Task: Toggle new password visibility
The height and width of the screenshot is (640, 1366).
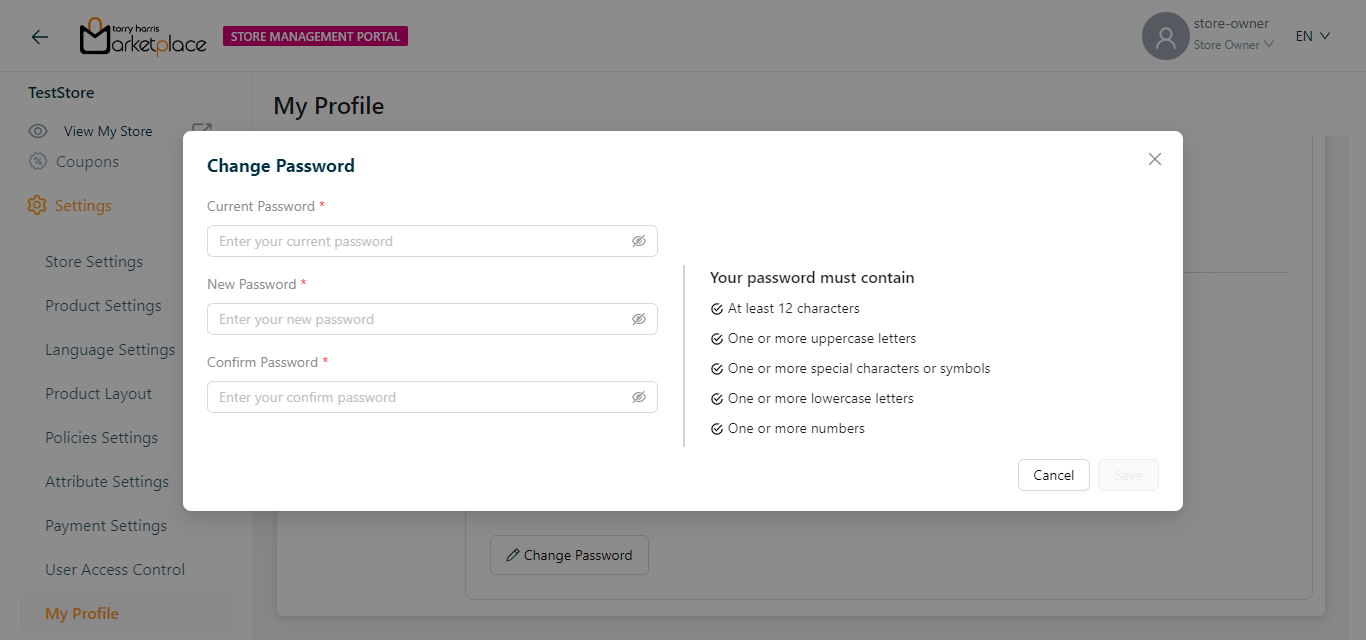Action: click(x=639, y=319)
